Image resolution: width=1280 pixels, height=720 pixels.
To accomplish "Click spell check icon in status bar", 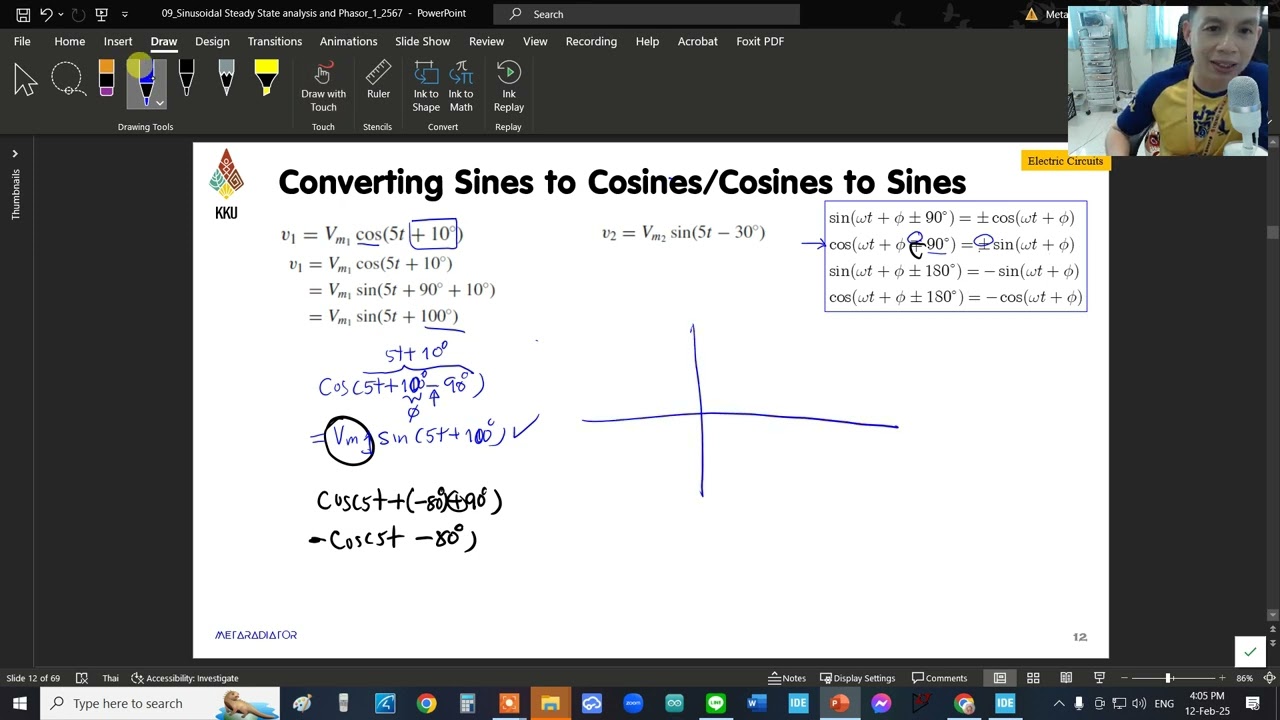I will [x=81, y=678].
